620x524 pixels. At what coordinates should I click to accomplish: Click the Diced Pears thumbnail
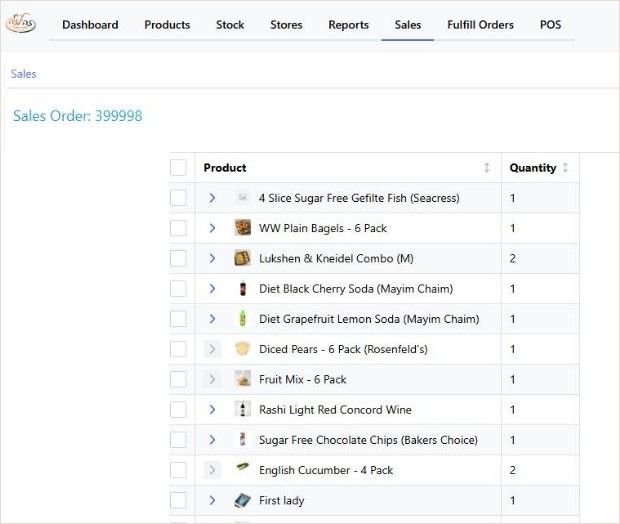point(243,349)
